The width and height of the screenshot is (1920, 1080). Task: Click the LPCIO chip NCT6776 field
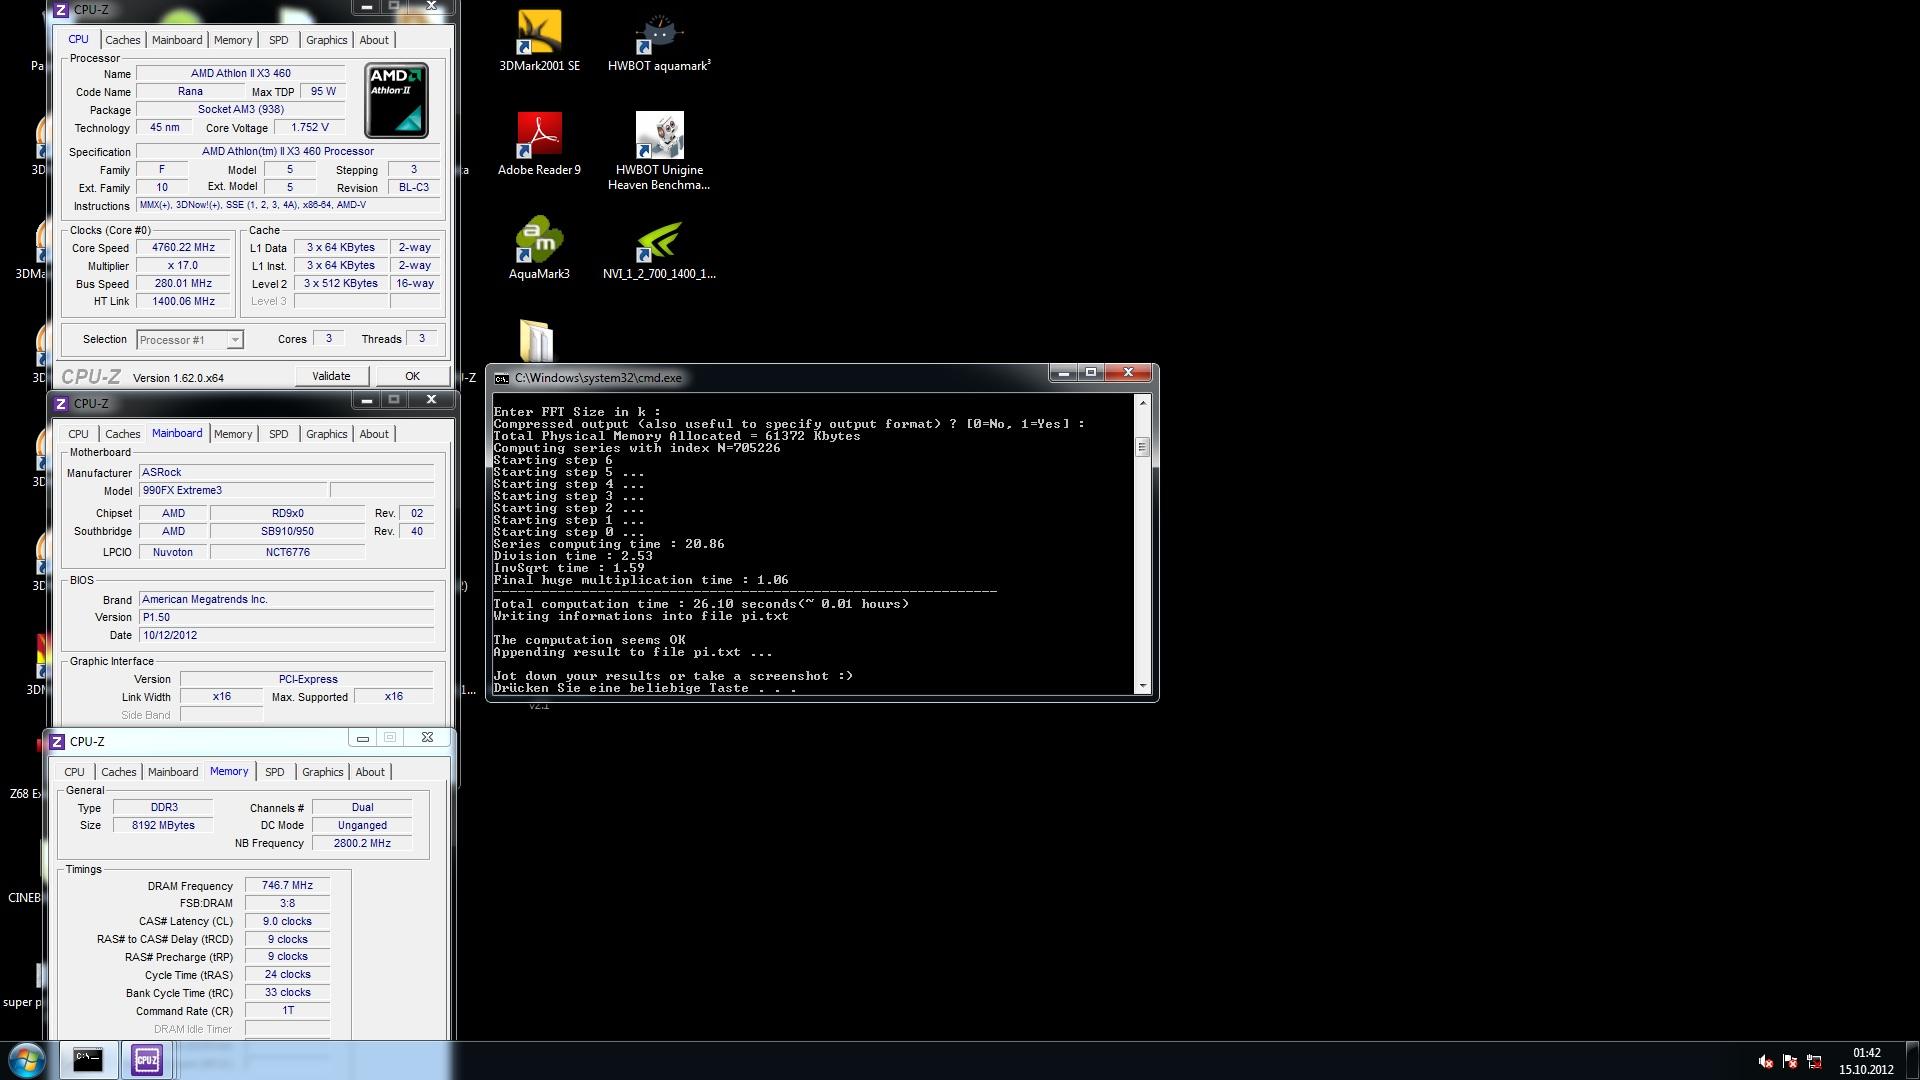coord(287,553)
